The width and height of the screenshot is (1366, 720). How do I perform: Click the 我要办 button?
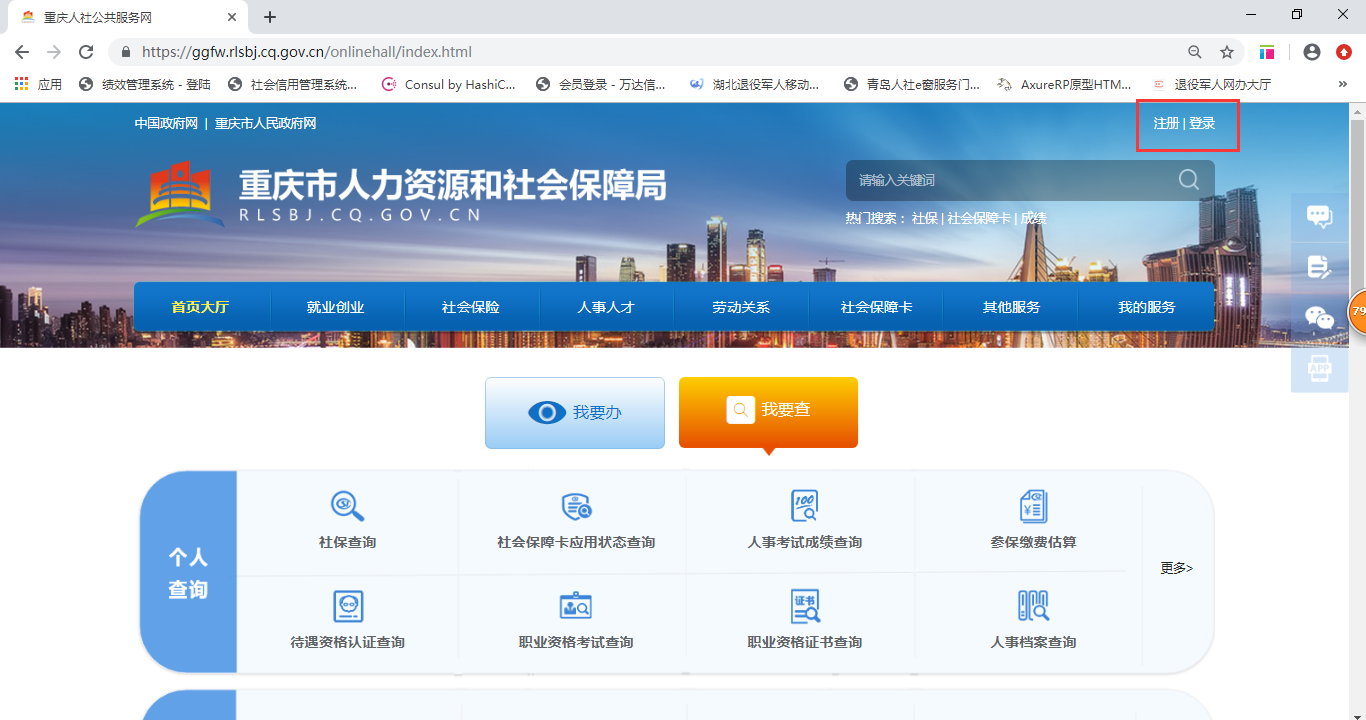575,412
